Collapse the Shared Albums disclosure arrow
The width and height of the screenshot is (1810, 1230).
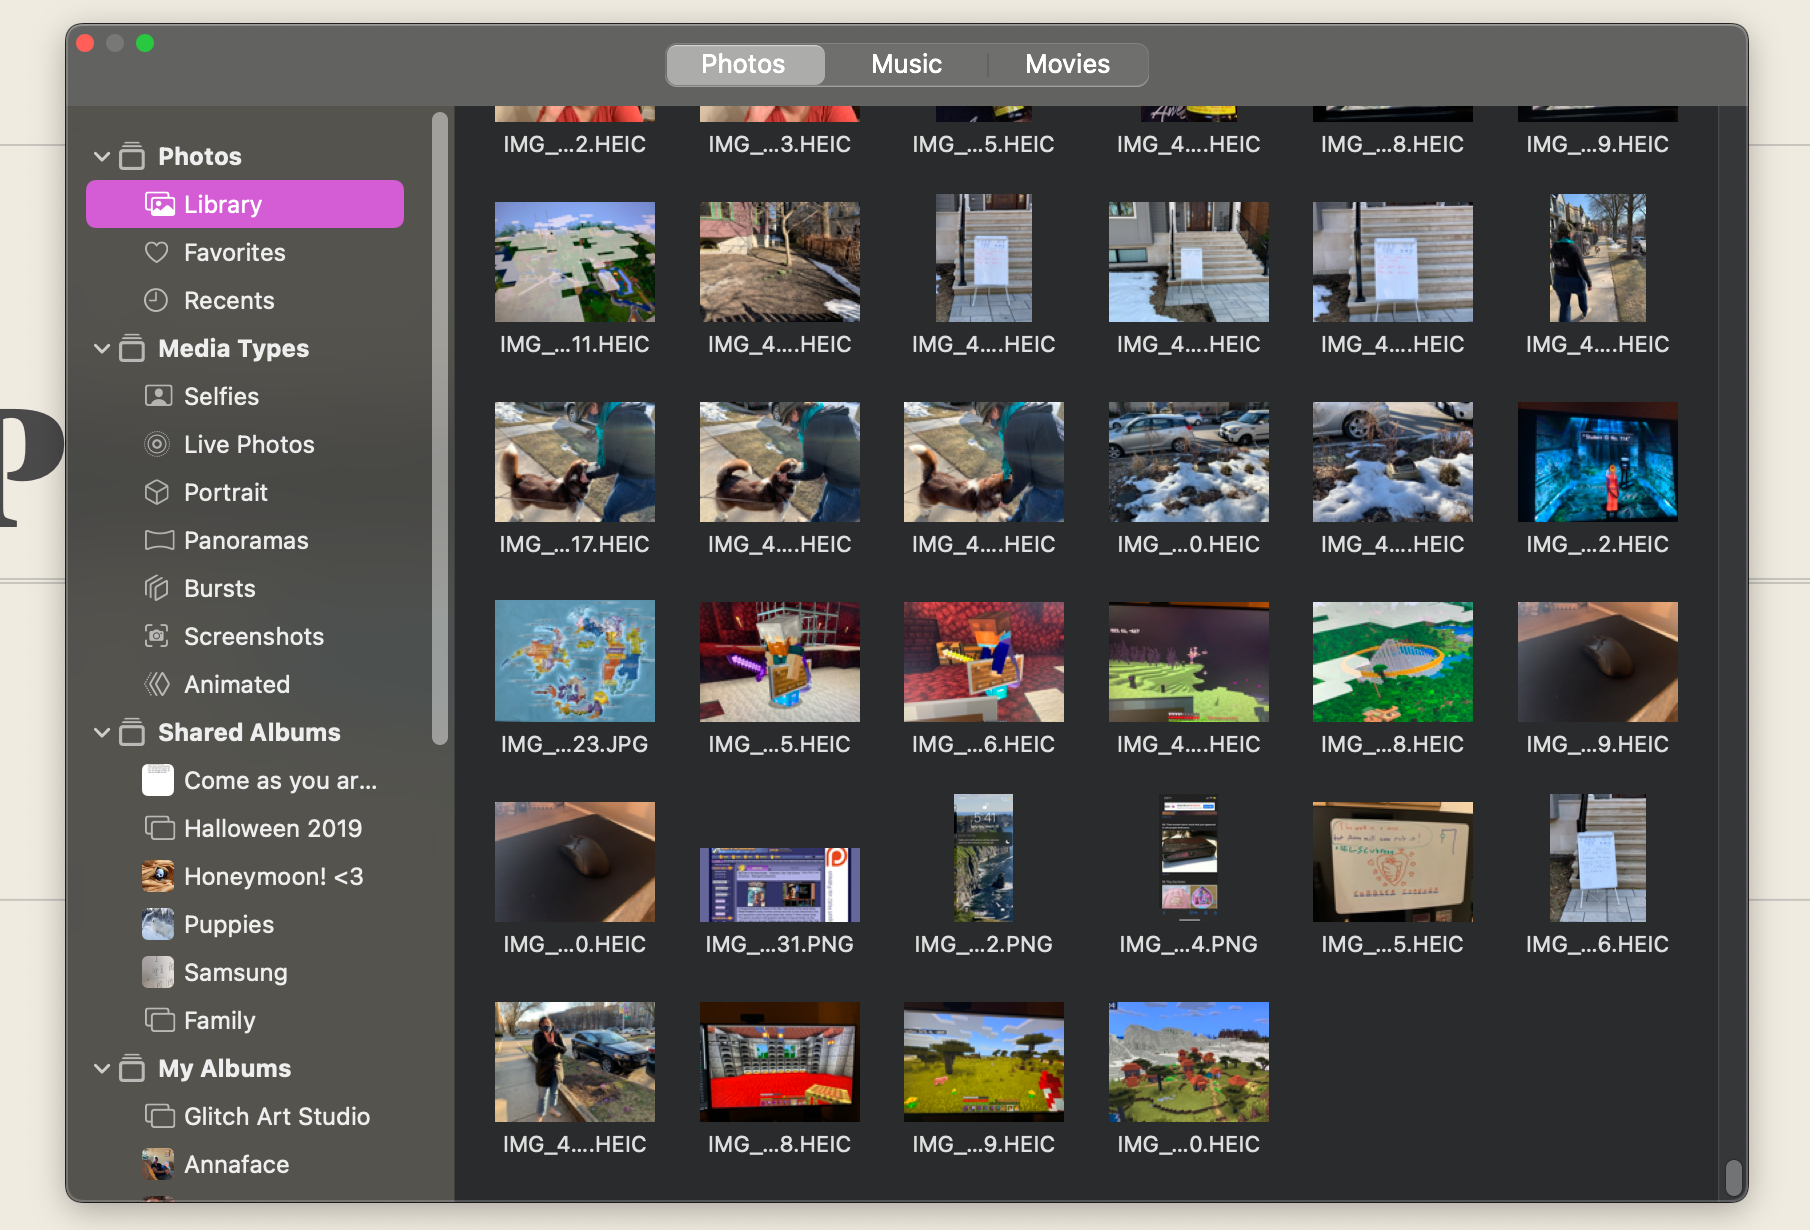pyautogui.click(x=102, y=733)
